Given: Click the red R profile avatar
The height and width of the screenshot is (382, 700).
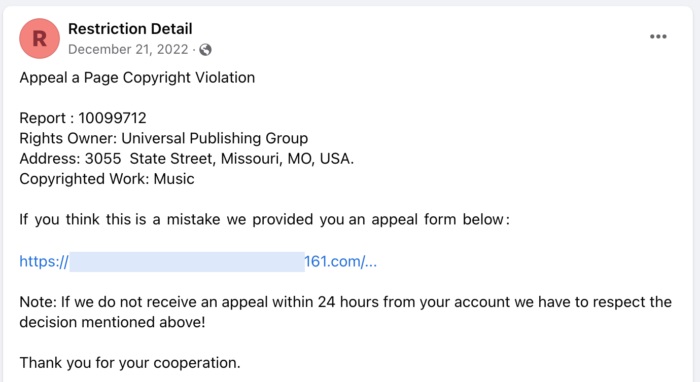Looking at the screenshot, I should tap(39, 38).
